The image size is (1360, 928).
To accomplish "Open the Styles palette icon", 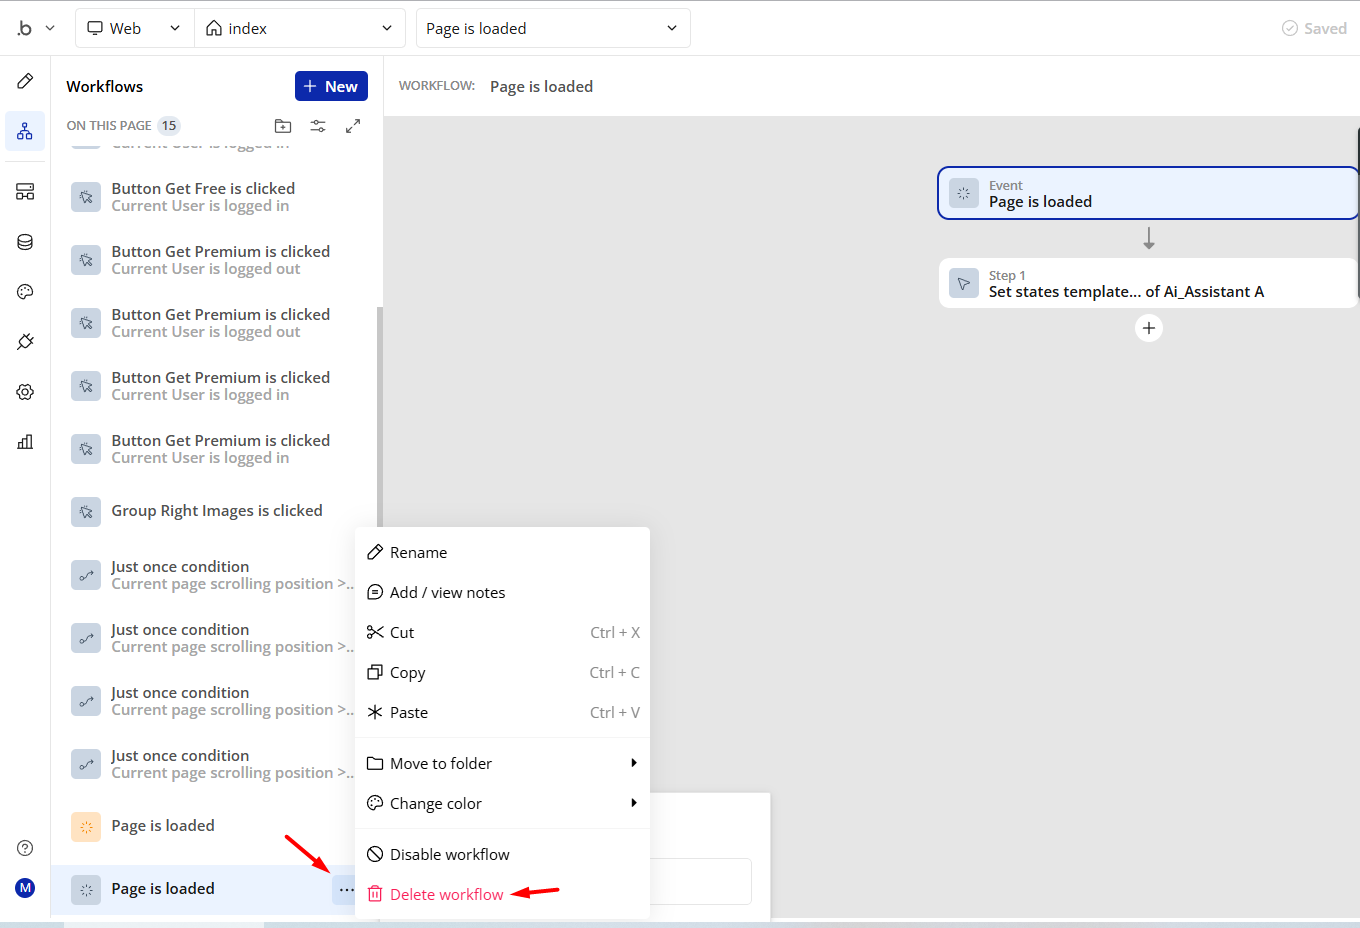I will coord(25,292).
